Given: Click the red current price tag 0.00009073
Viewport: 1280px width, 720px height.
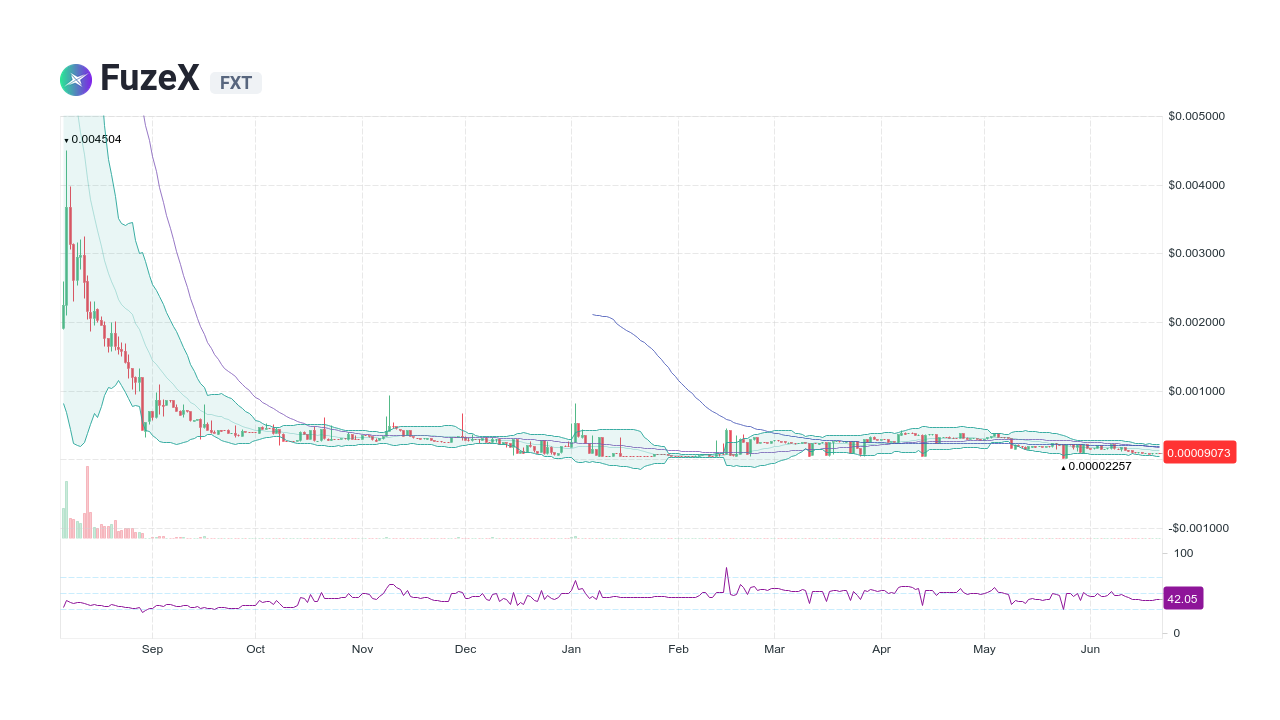Looking at the screenshot, I should click(1199, 452).
